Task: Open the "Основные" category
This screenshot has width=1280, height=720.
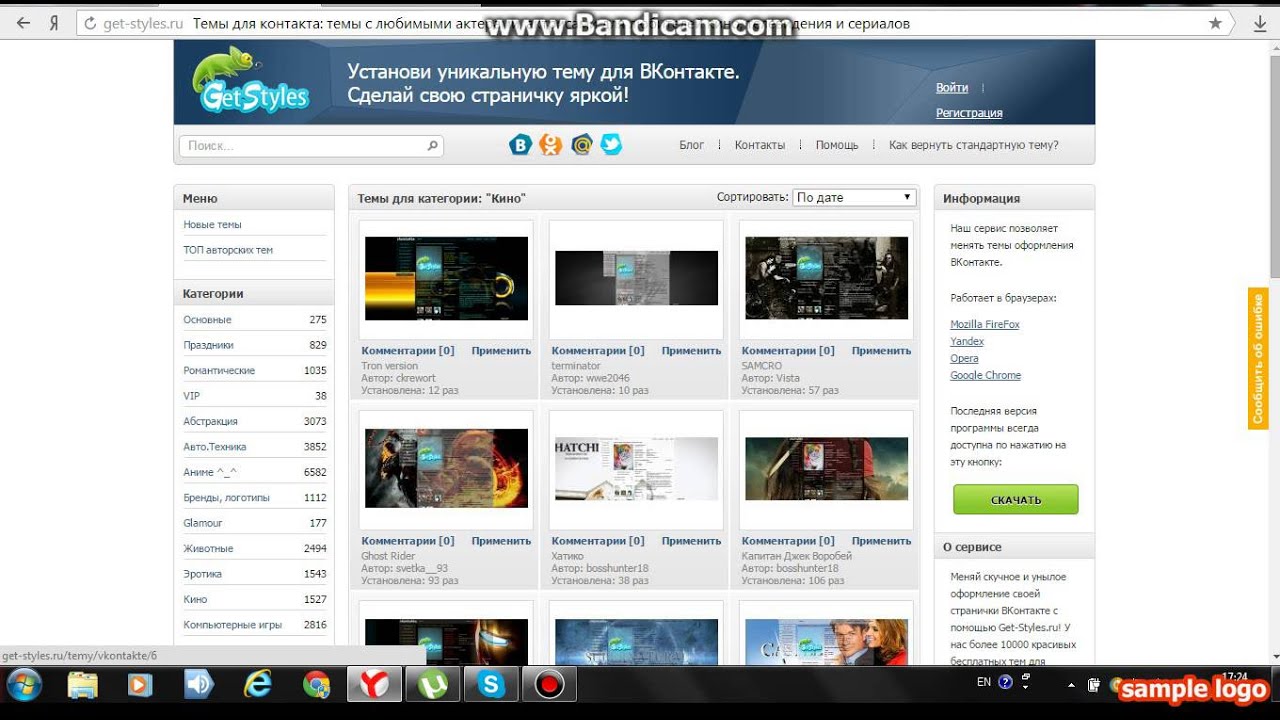Action: tap(207, 320)
